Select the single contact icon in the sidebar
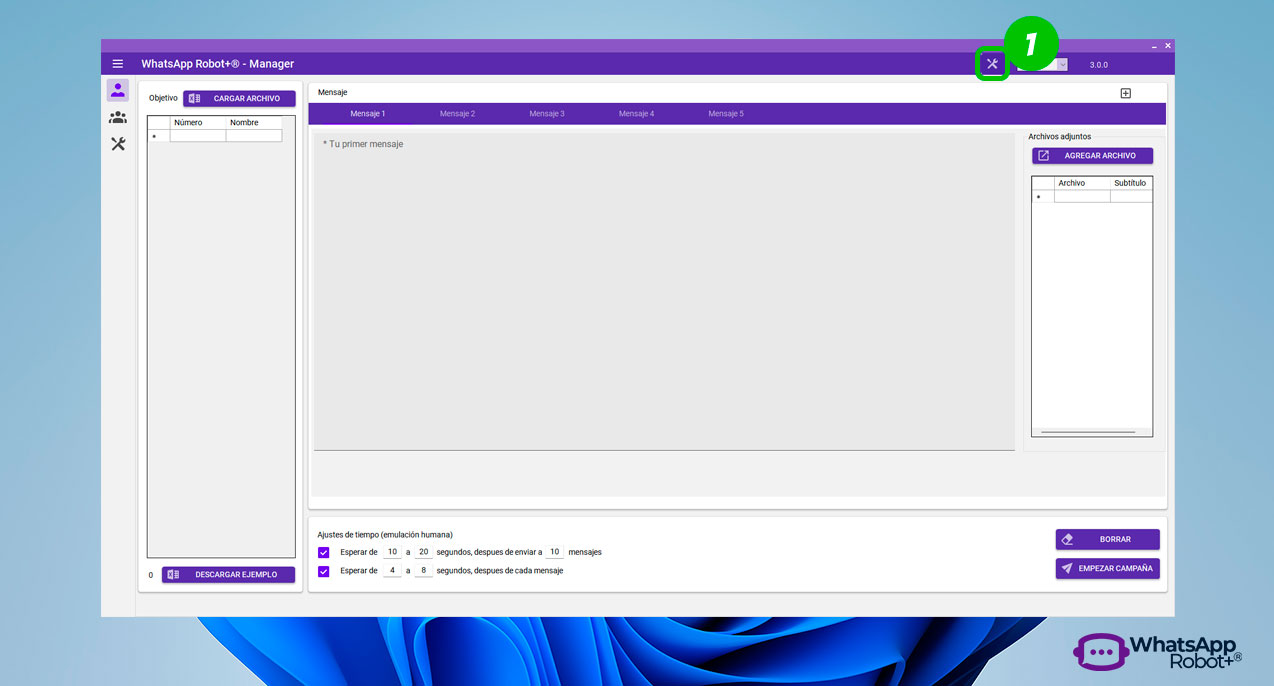 click(x=118, y=90)
